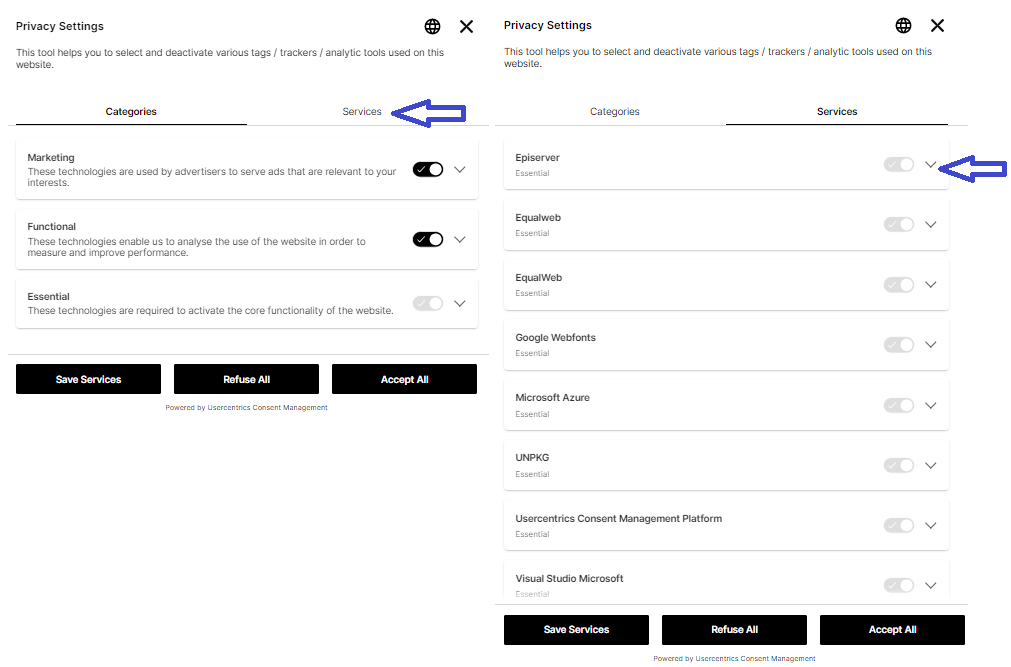1011x667 pixels.
Task: Click Usercentrics Consent Management Platform name
Action: (618, 519)
